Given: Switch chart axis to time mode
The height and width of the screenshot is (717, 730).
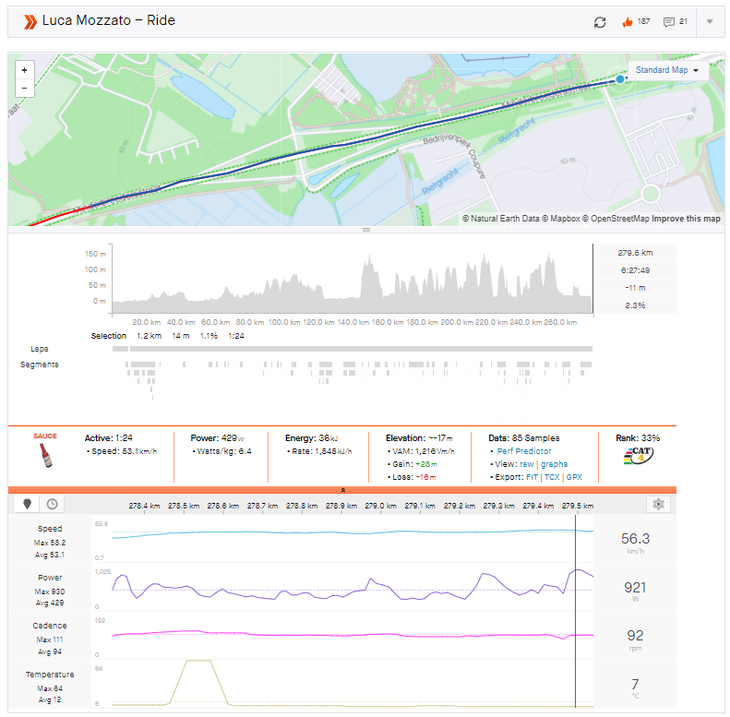Looking at the screenshot, I should point(51,505).
